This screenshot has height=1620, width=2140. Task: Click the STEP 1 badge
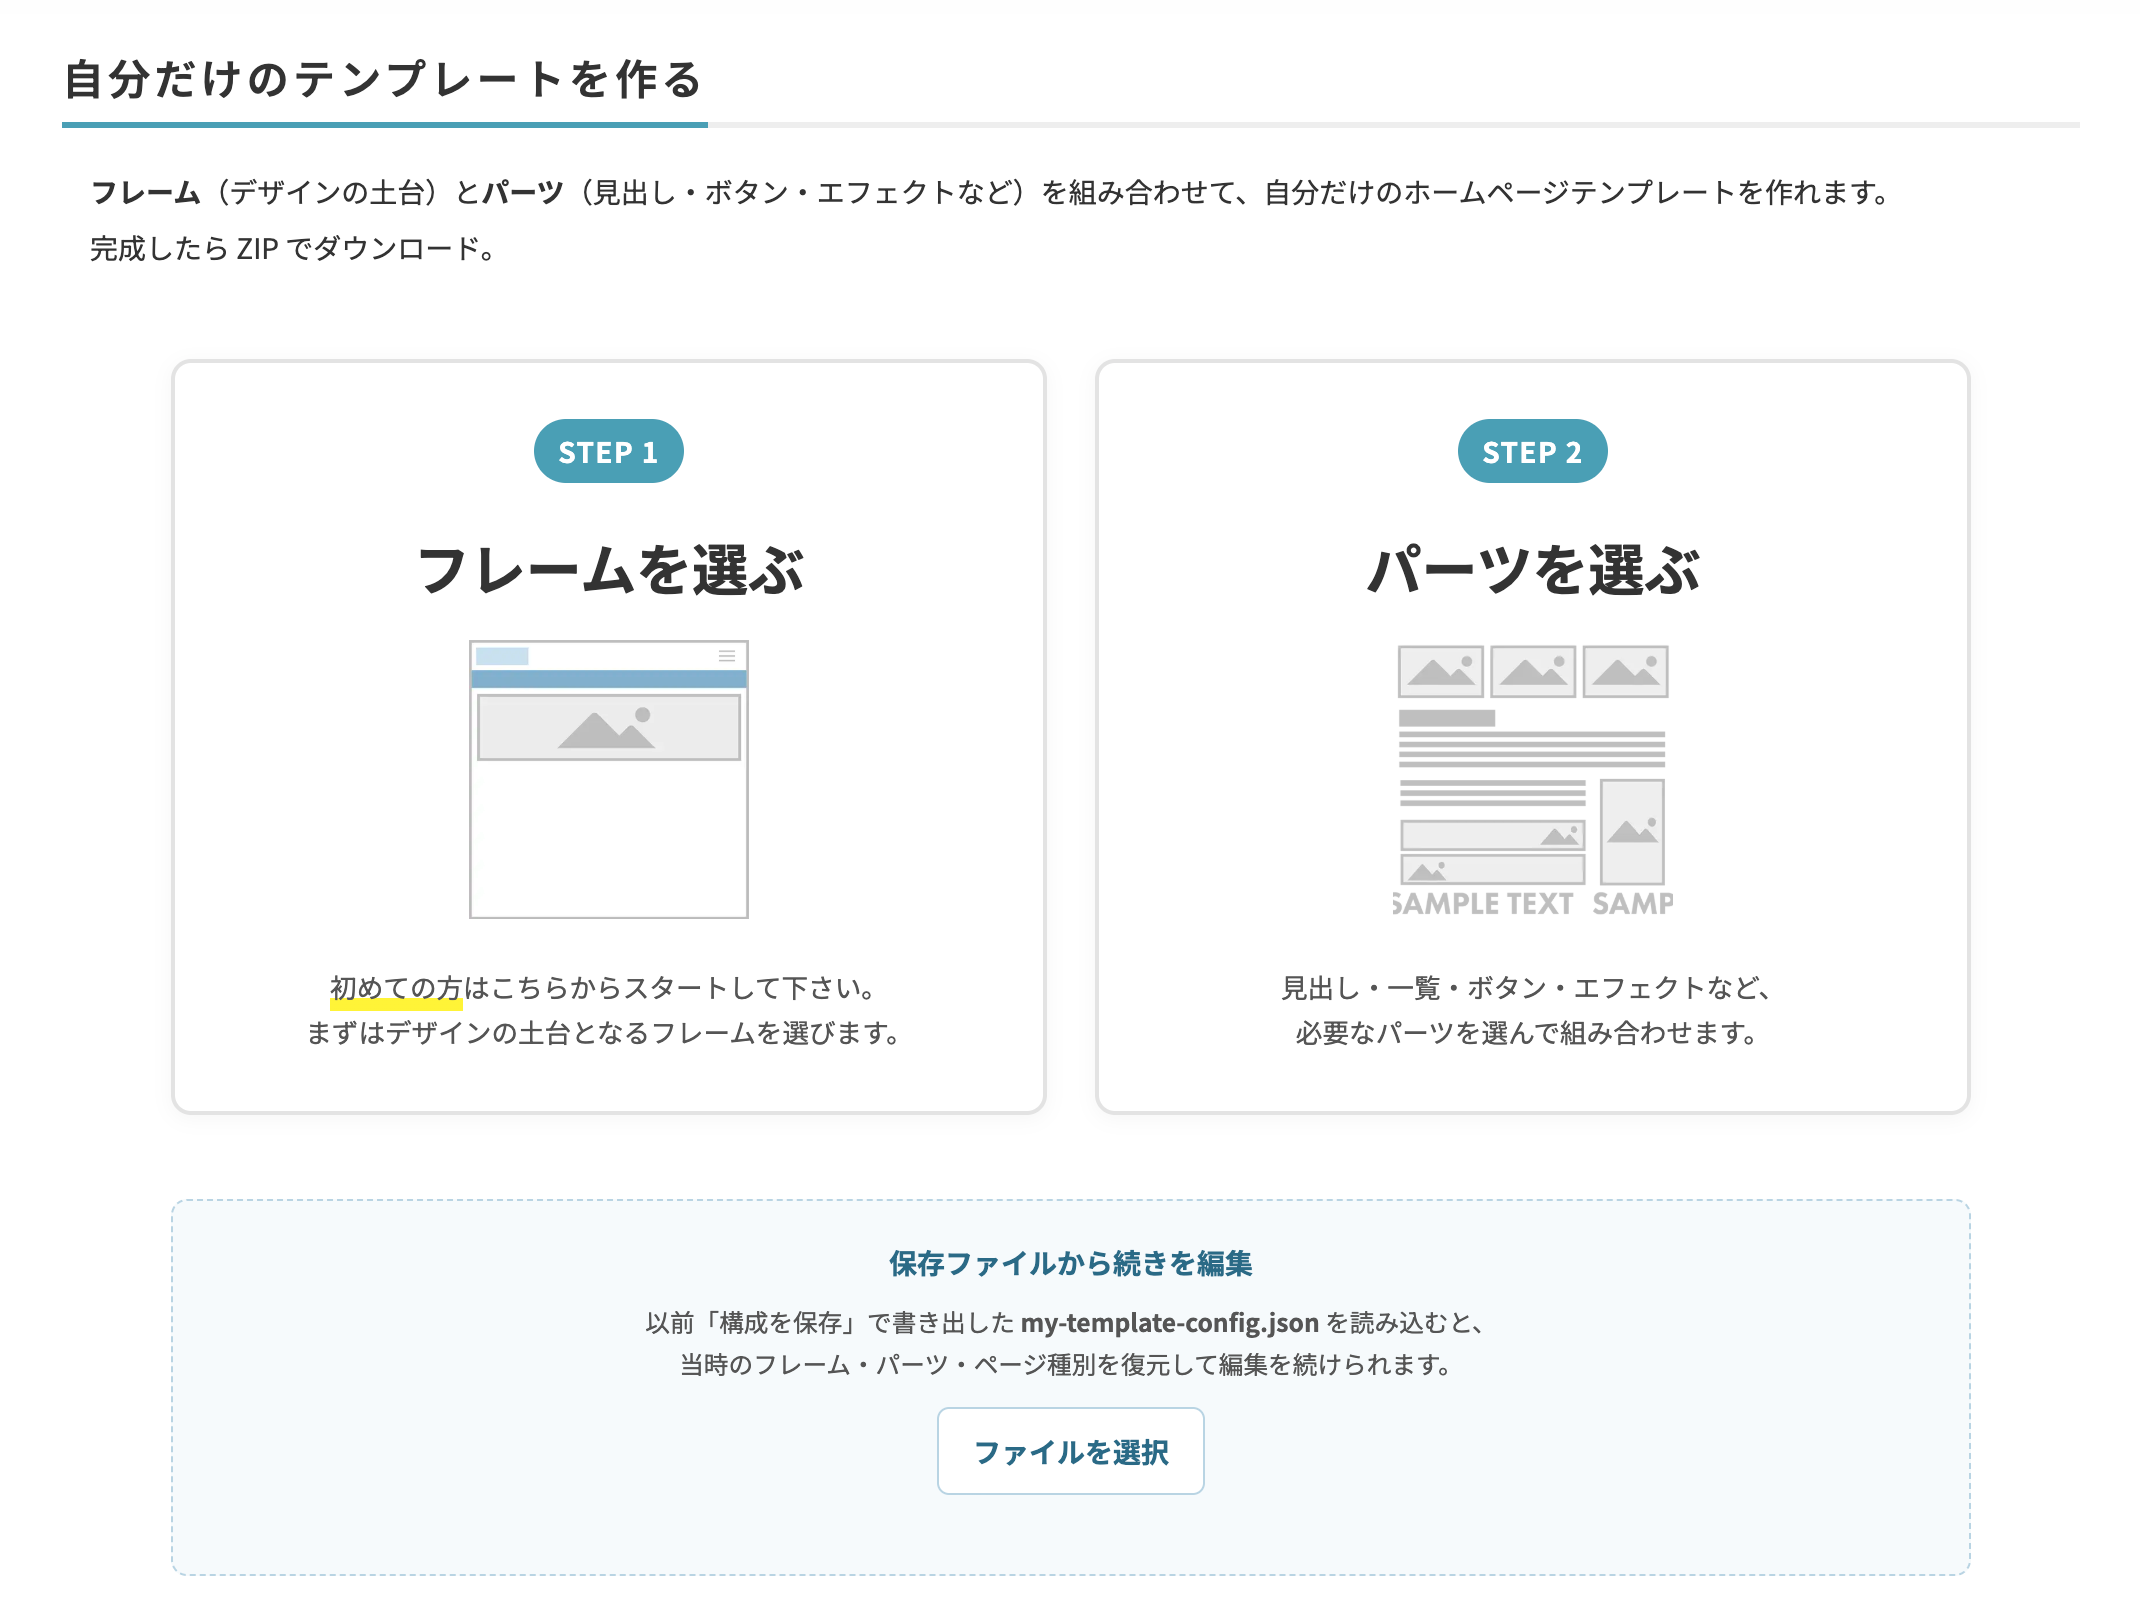click(608, 452)
